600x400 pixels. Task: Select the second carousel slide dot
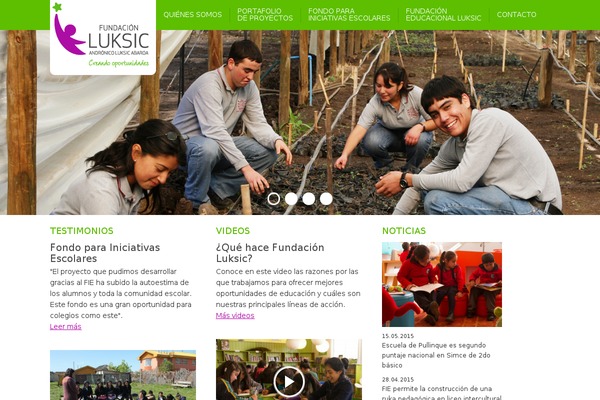coord(291,199)
